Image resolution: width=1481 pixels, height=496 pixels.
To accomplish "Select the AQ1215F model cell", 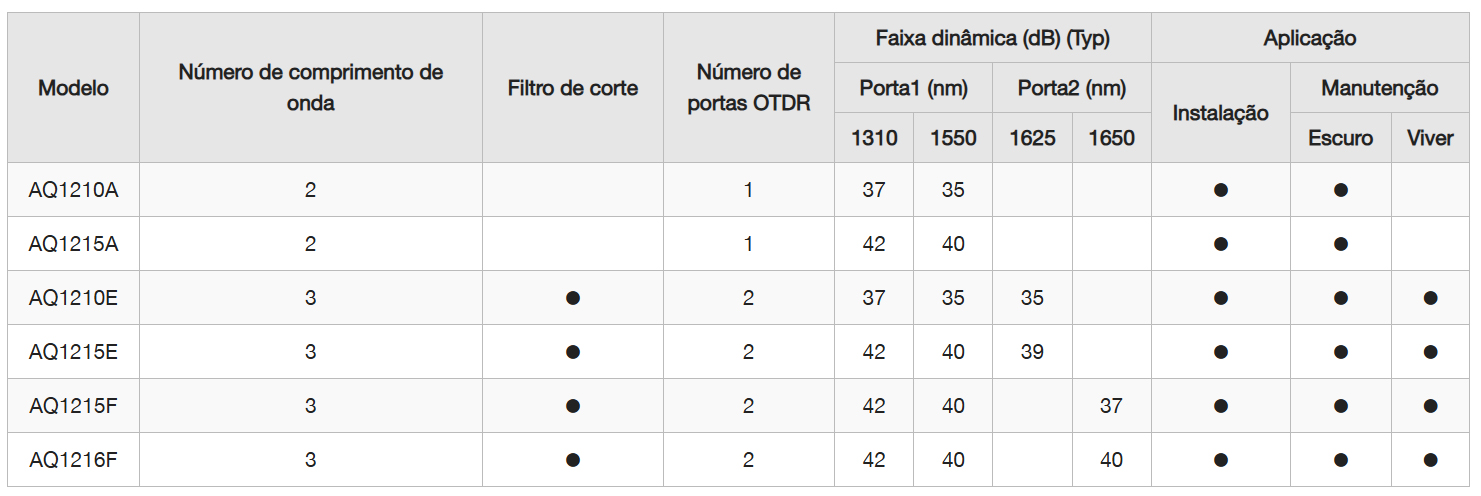I will 74,406.
